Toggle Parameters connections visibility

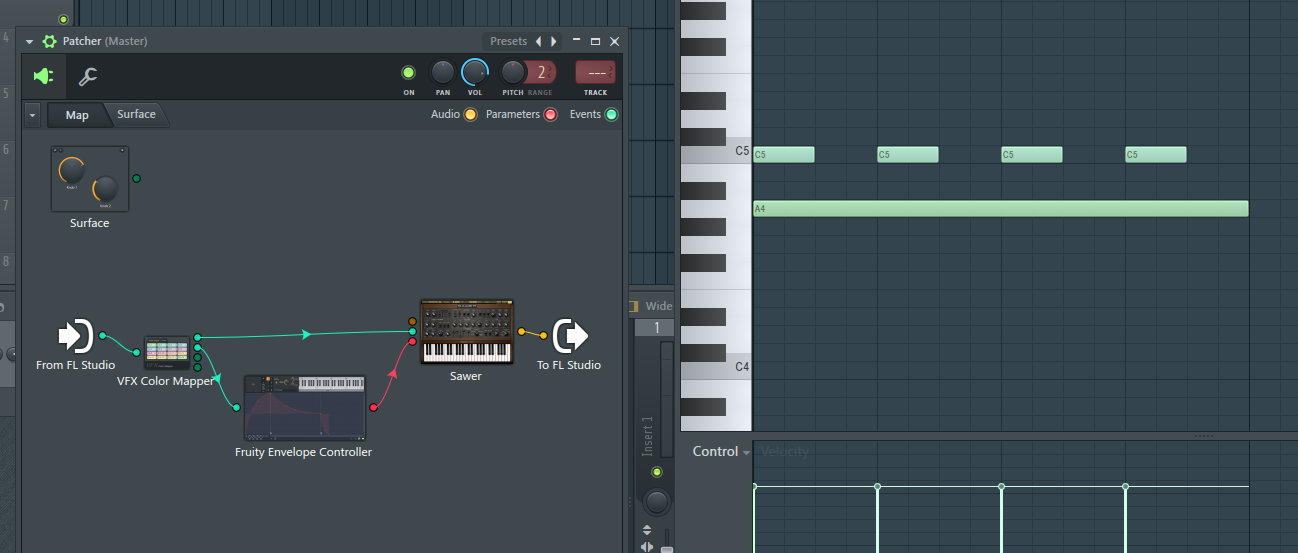pyautogui.click(x=550, y=114)
